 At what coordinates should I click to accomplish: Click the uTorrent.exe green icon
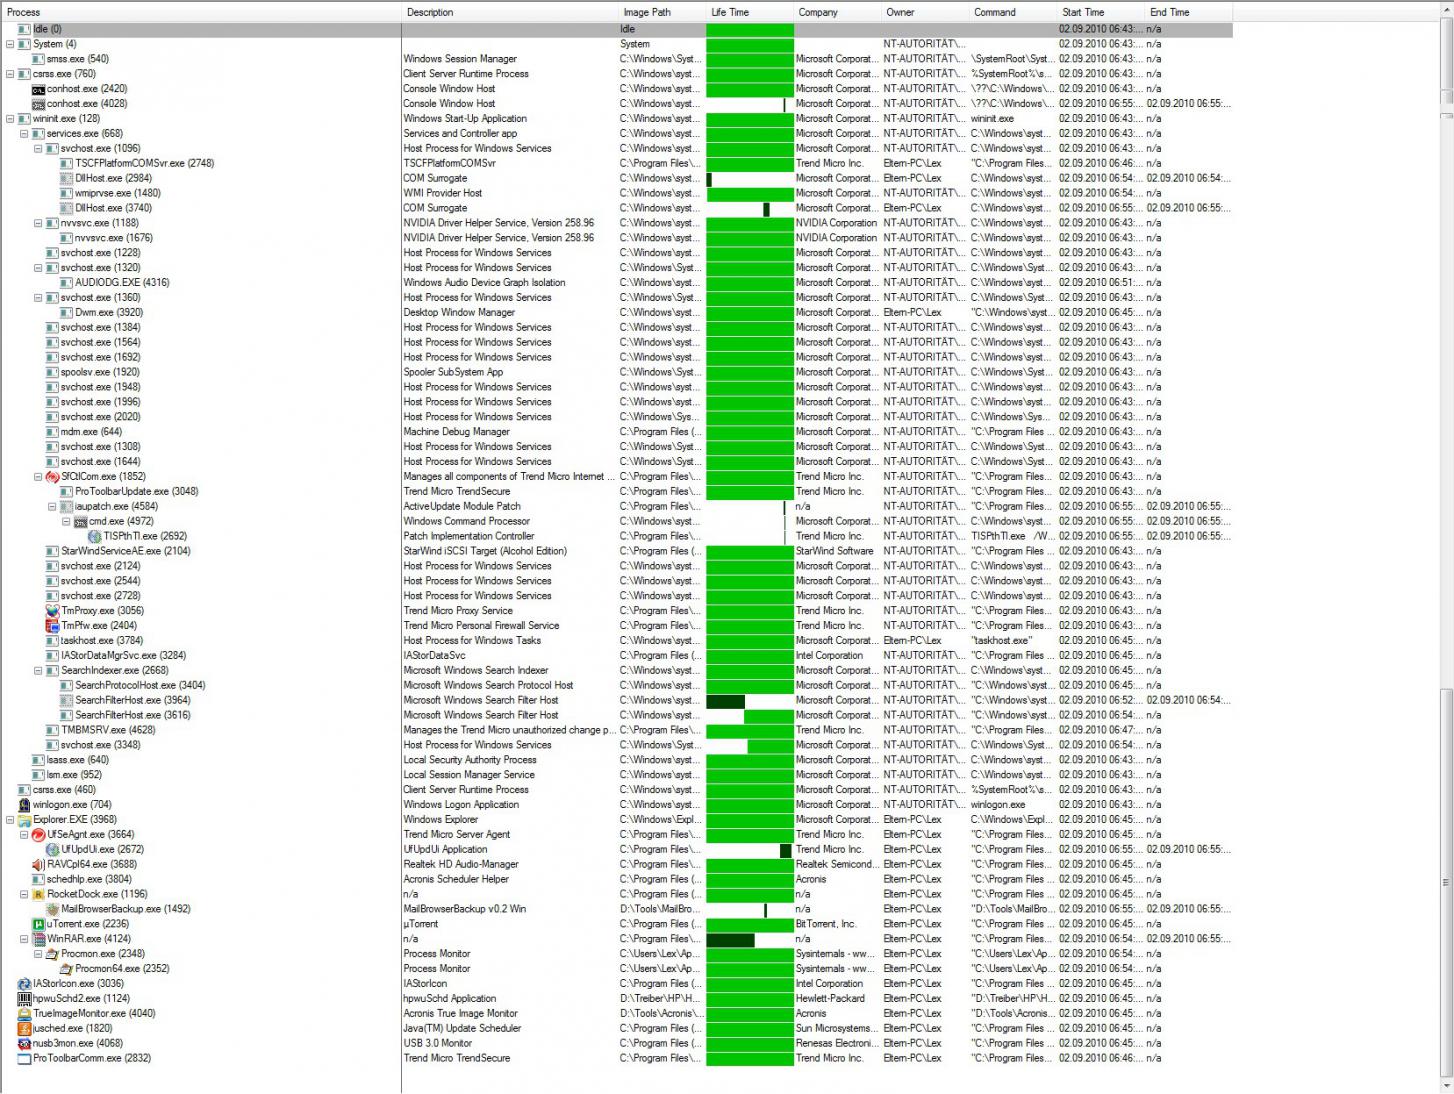tap(38, 924)
